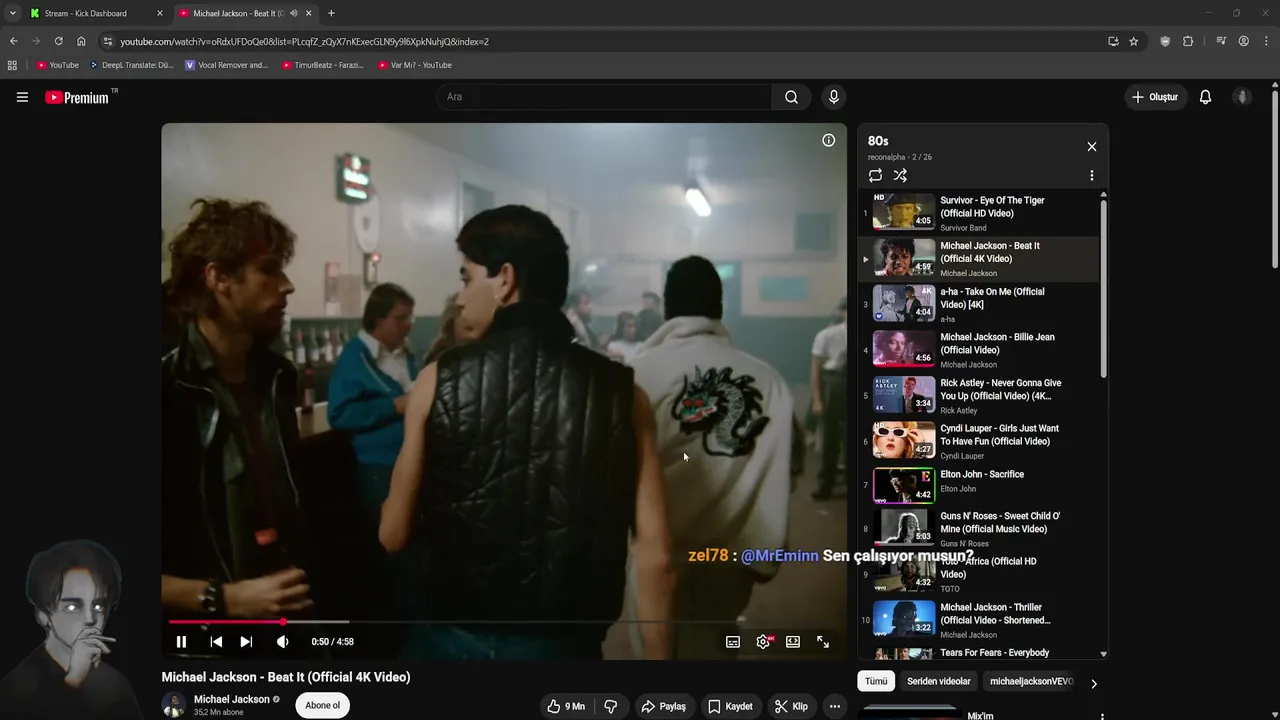Open the YouTube hamburger guide menu
This screenshot has height=720, width=1280.
point(22,97)
